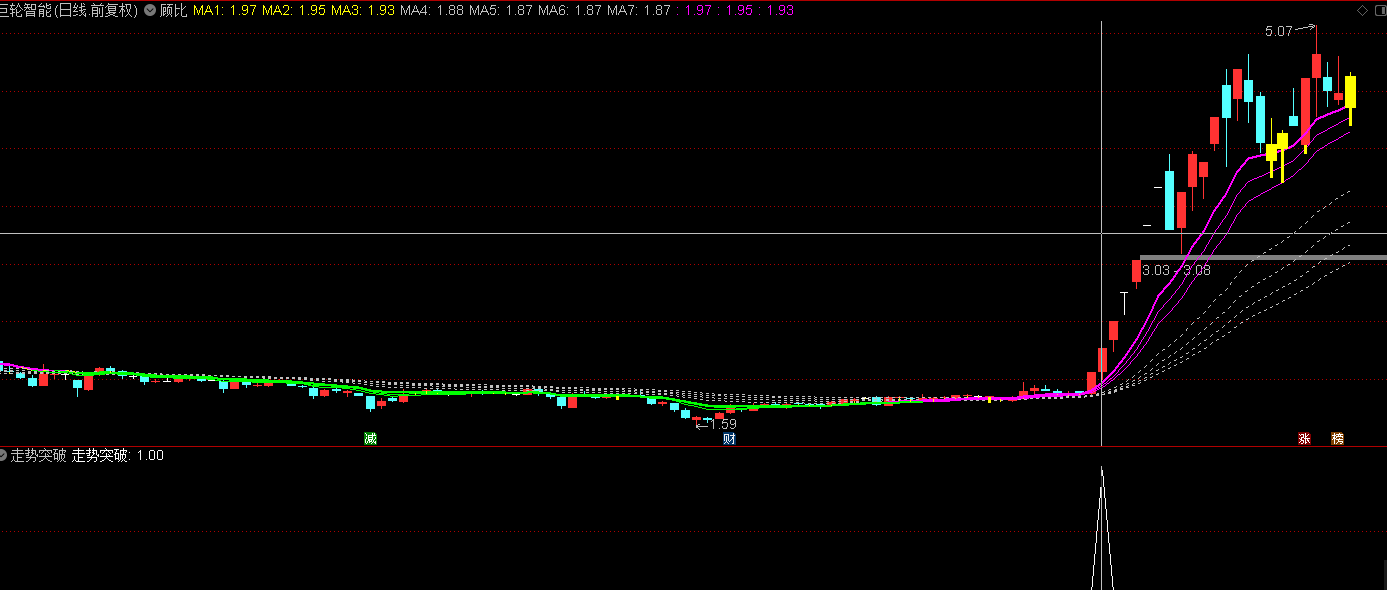Expand the dropdown arrow before 顾比 indicator
This screenshot has width=1387, height=590.
[x=150, y=10]
